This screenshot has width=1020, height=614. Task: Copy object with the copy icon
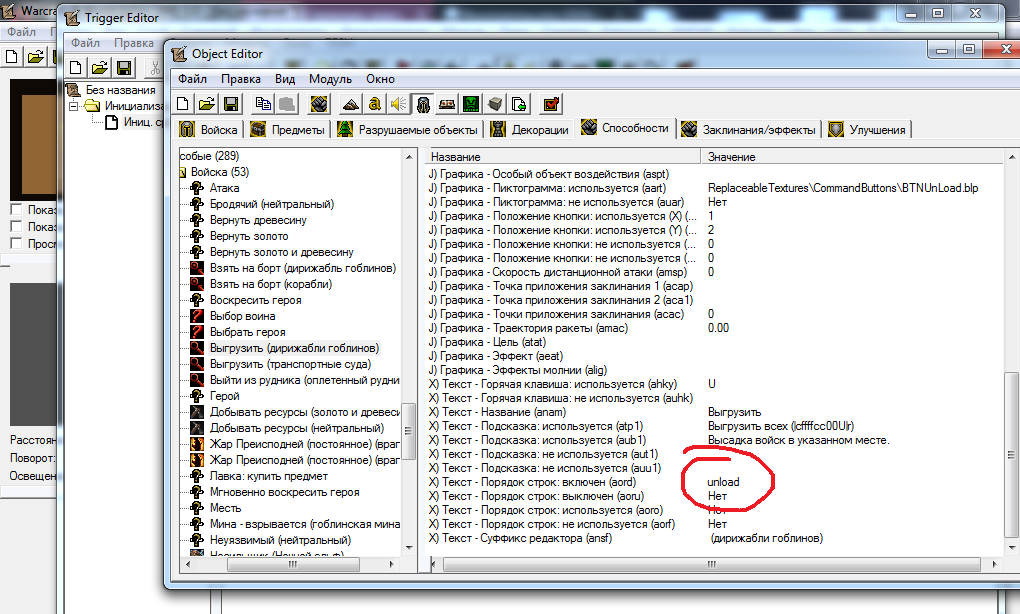point(263,104)
